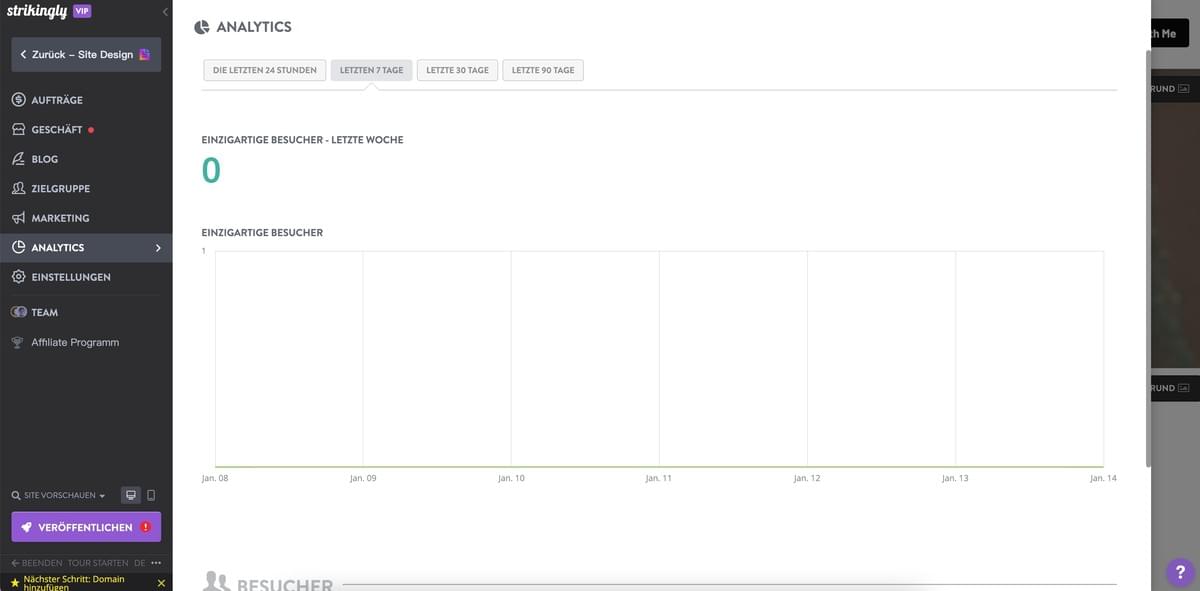Screen dimensions: 1200x591
Task: Expand the three-dot options menu
Action: [155, 562]
